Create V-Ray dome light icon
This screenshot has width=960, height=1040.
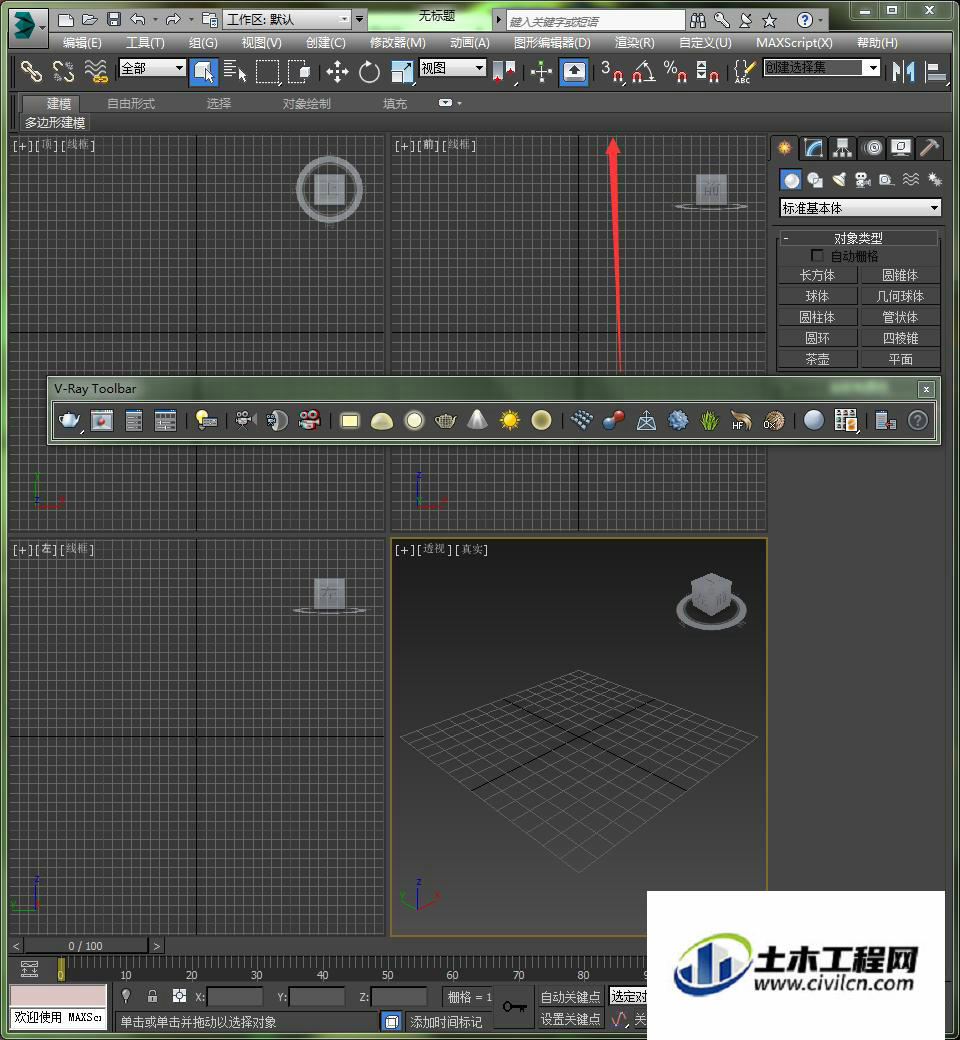click(381, 421)
